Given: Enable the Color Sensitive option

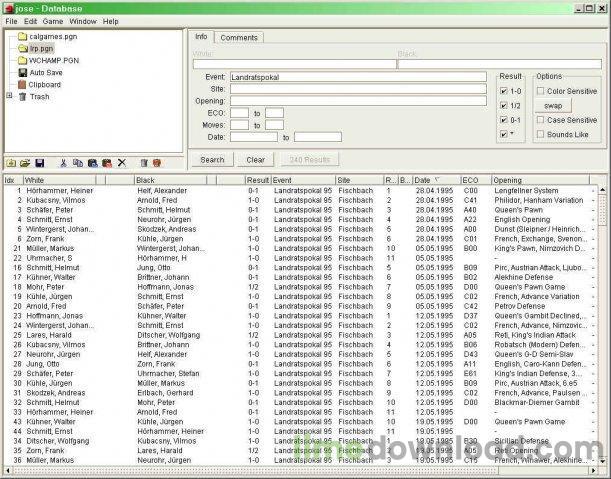Looking at the screenshot, I should point(540,91).
